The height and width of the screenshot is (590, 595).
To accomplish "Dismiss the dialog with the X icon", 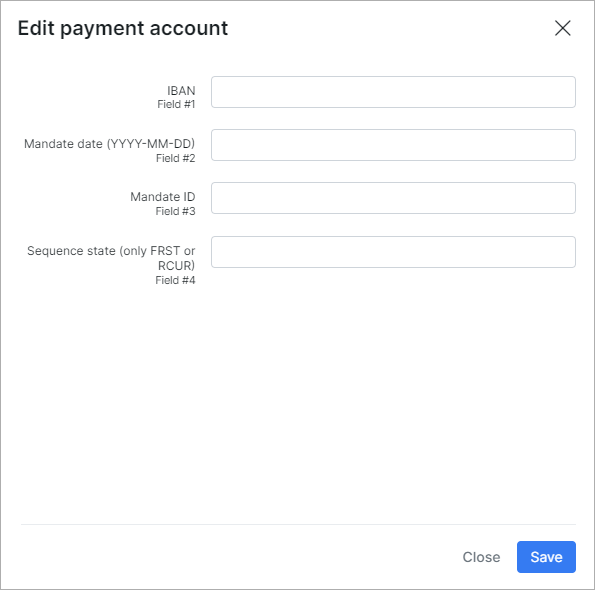I will (x=562, y=28).
